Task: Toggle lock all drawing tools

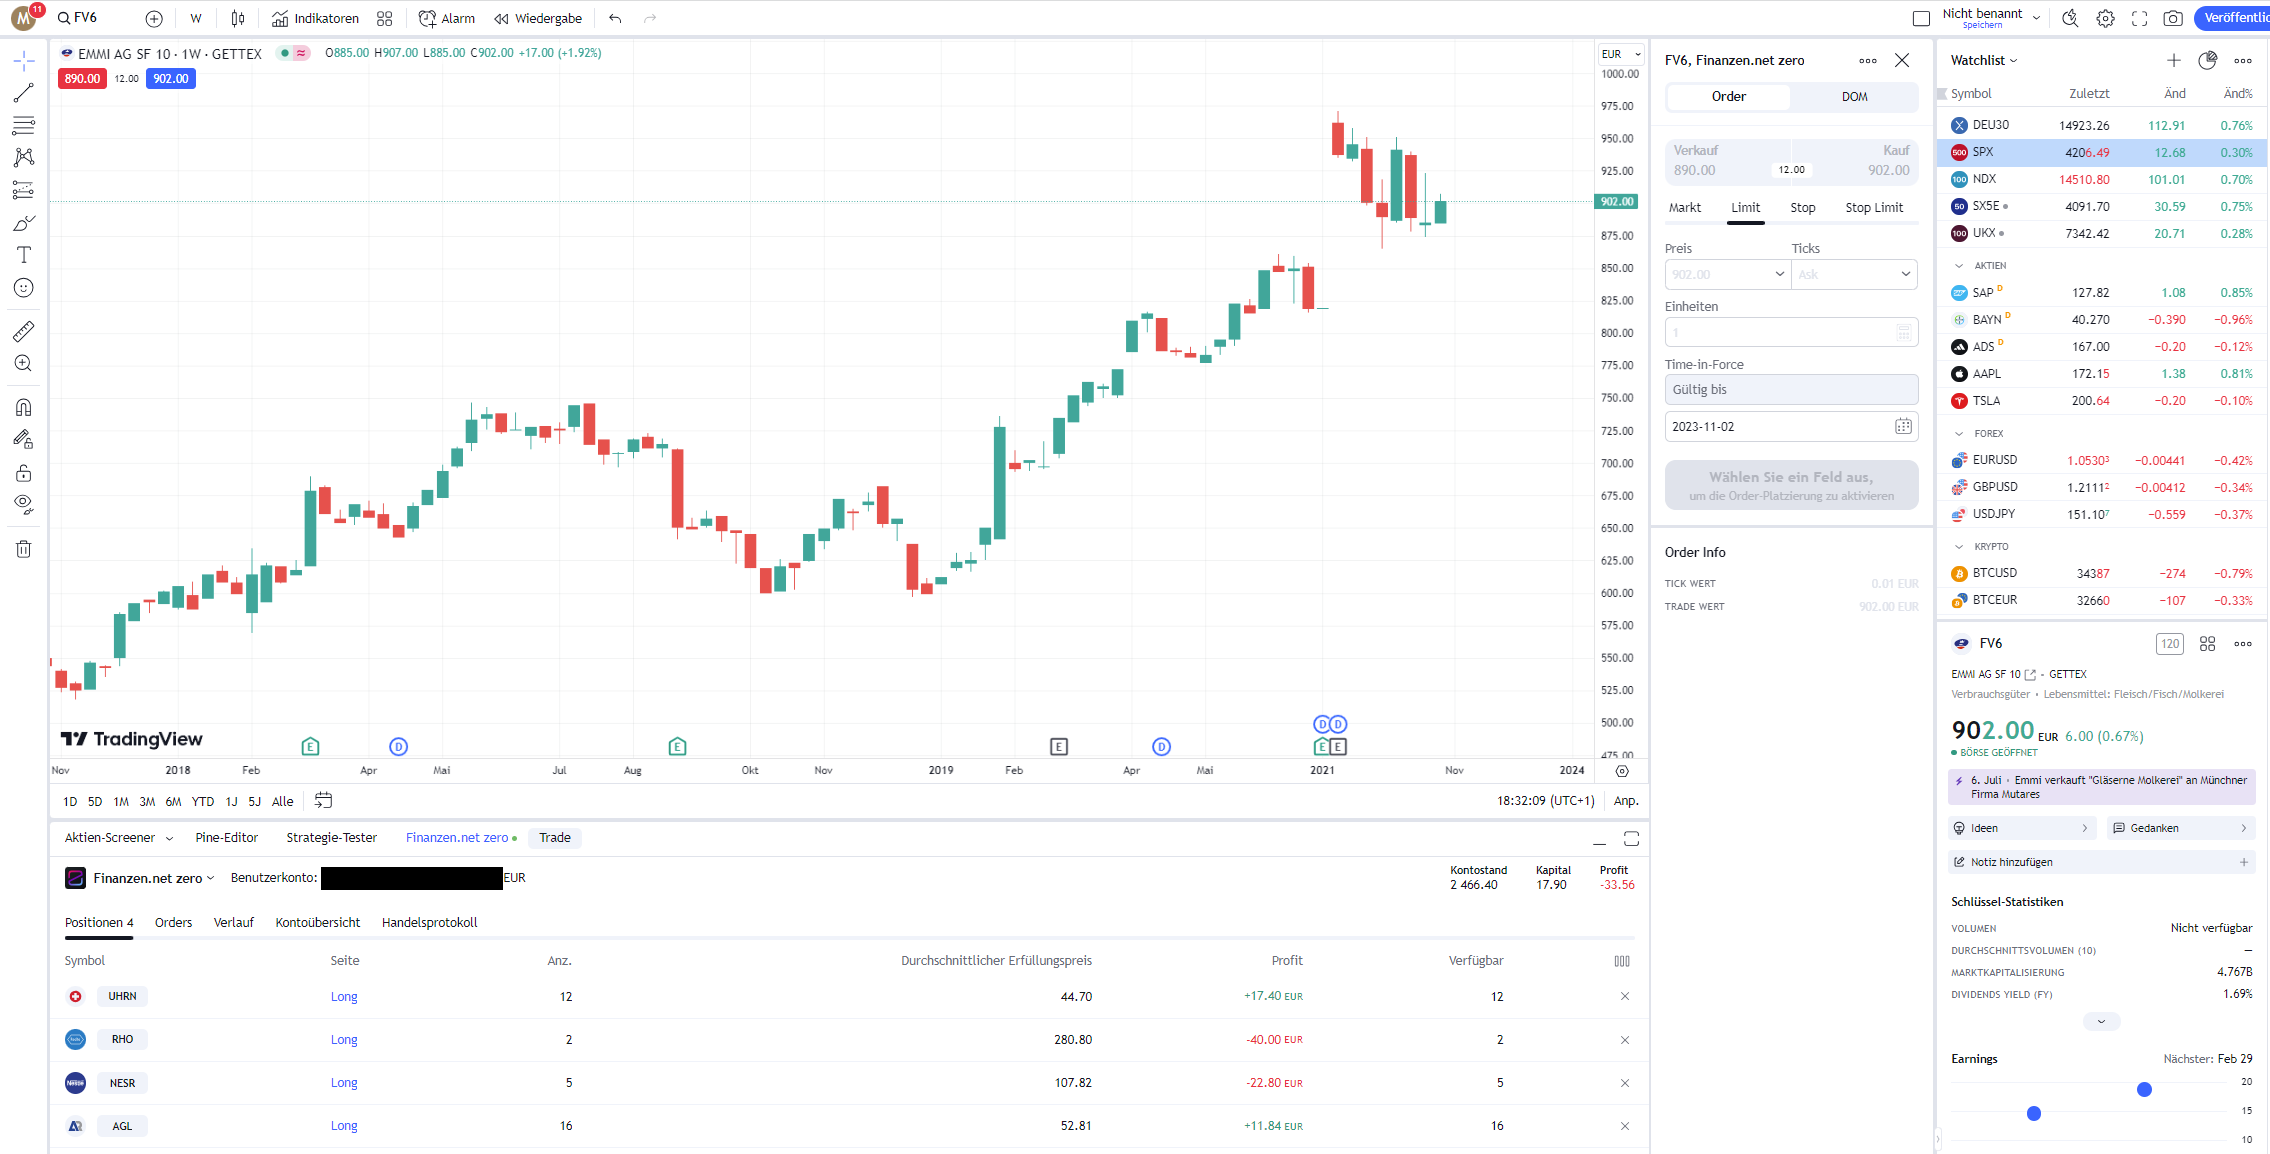Action: 23,472
